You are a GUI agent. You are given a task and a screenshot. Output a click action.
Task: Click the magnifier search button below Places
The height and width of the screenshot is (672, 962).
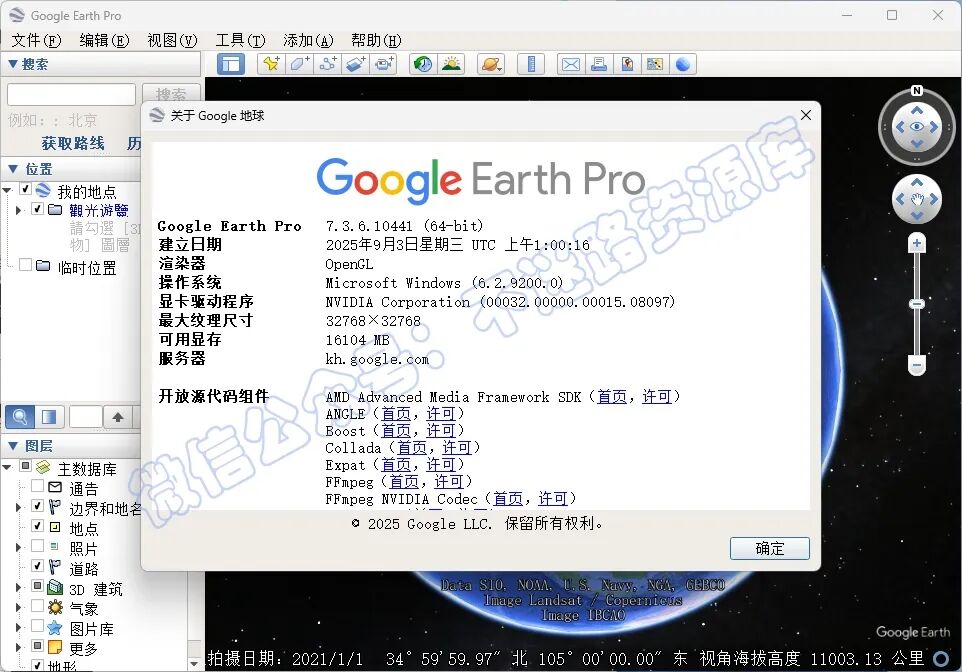(20, 417)
